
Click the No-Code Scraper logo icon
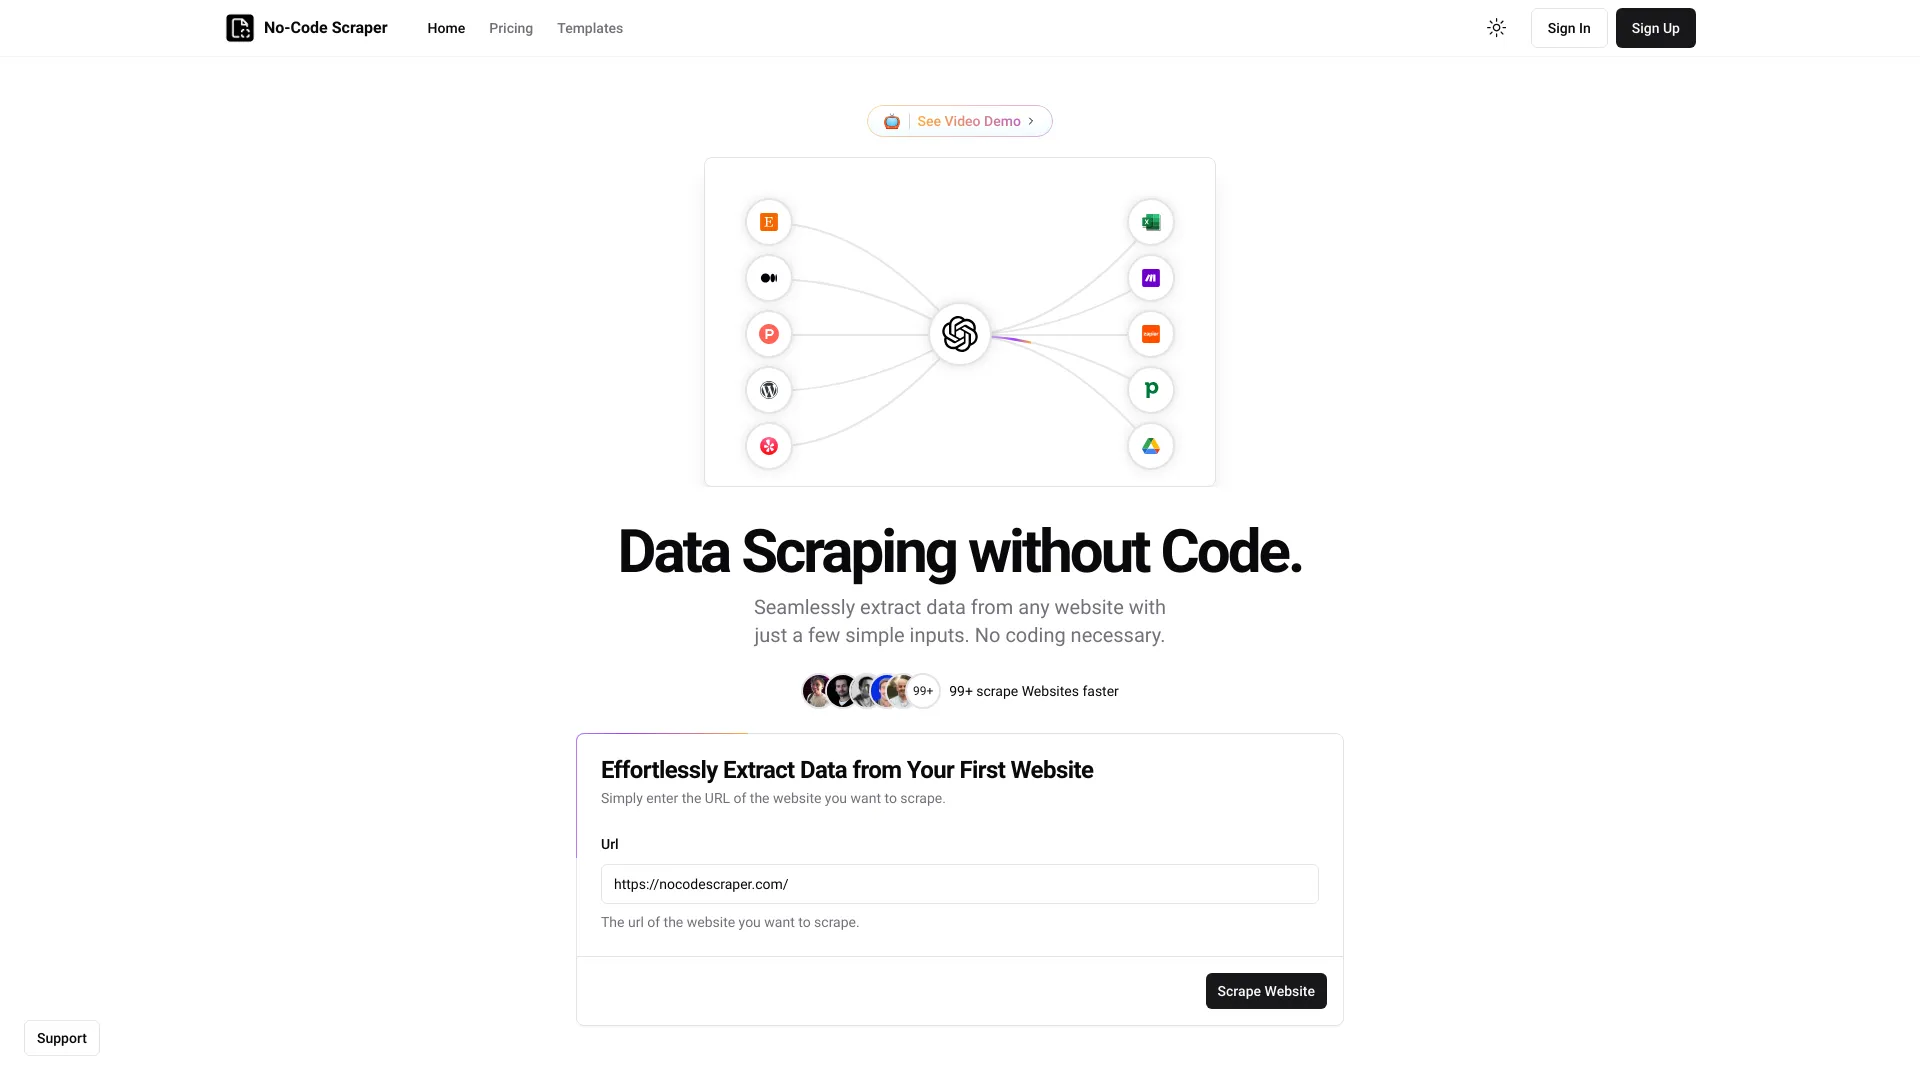click(x=239, y=28)
